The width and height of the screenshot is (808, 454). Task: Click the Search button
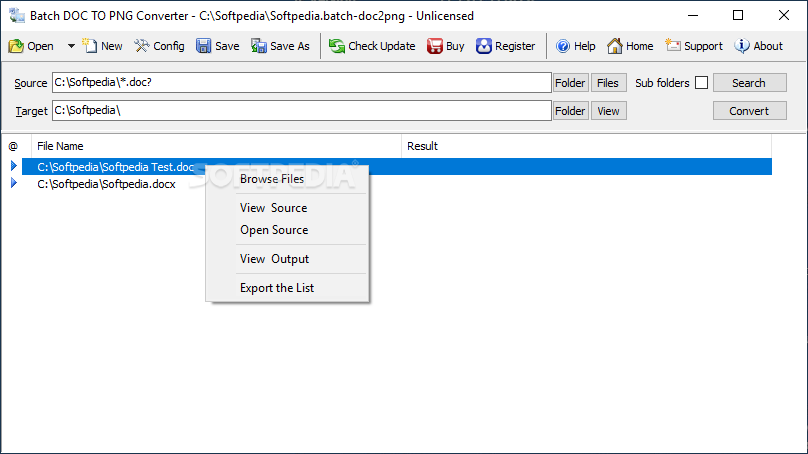[x=749, y=83]
